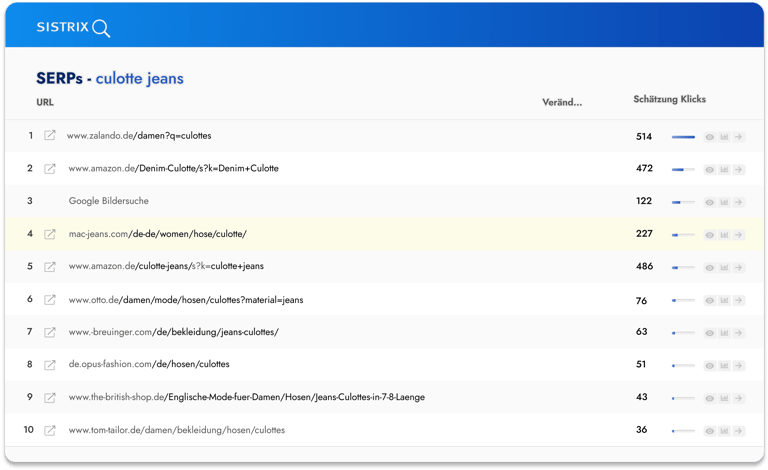768x470 pixels.
Task: Show chart icon for tom-tailor.de row
Action: [x=724, y=431]
